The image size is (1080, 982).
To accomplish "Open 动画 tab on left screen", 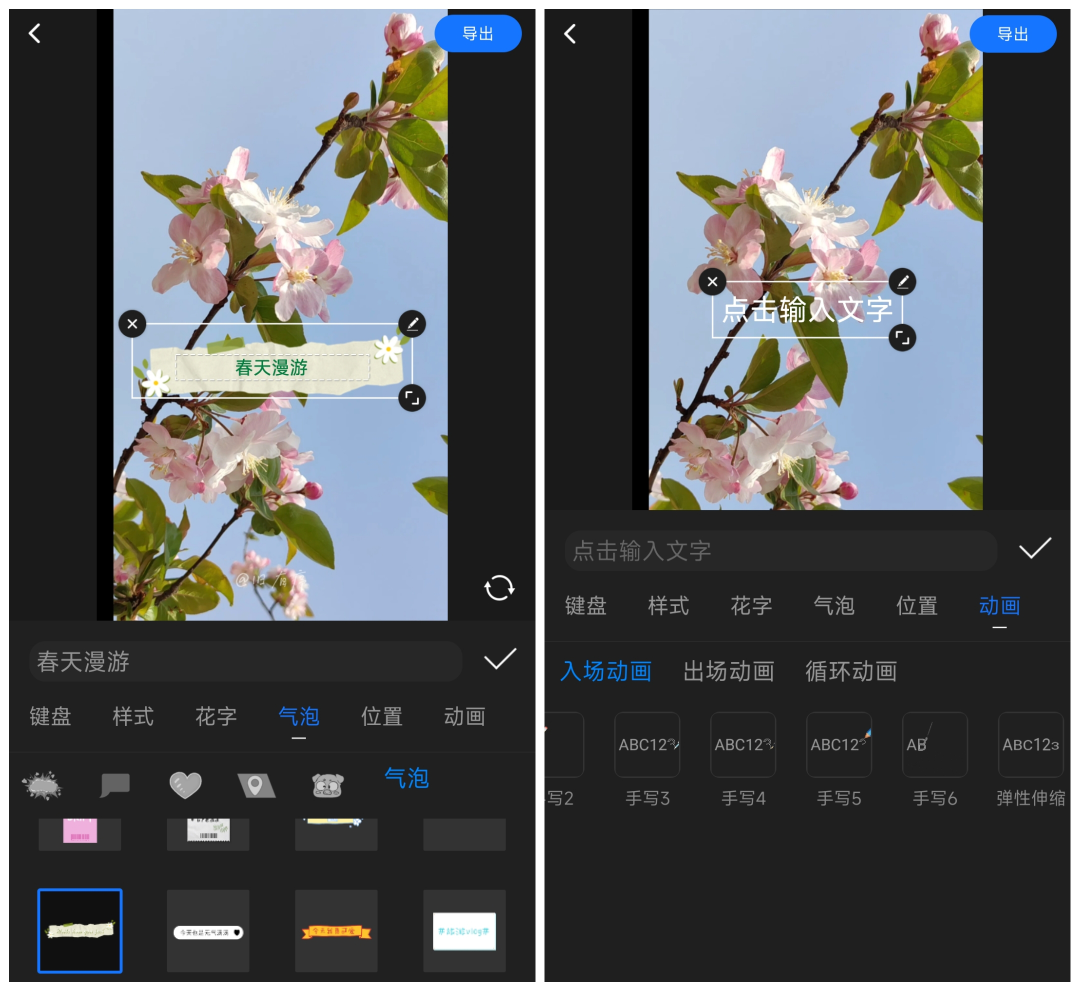I will coord(464,716).
